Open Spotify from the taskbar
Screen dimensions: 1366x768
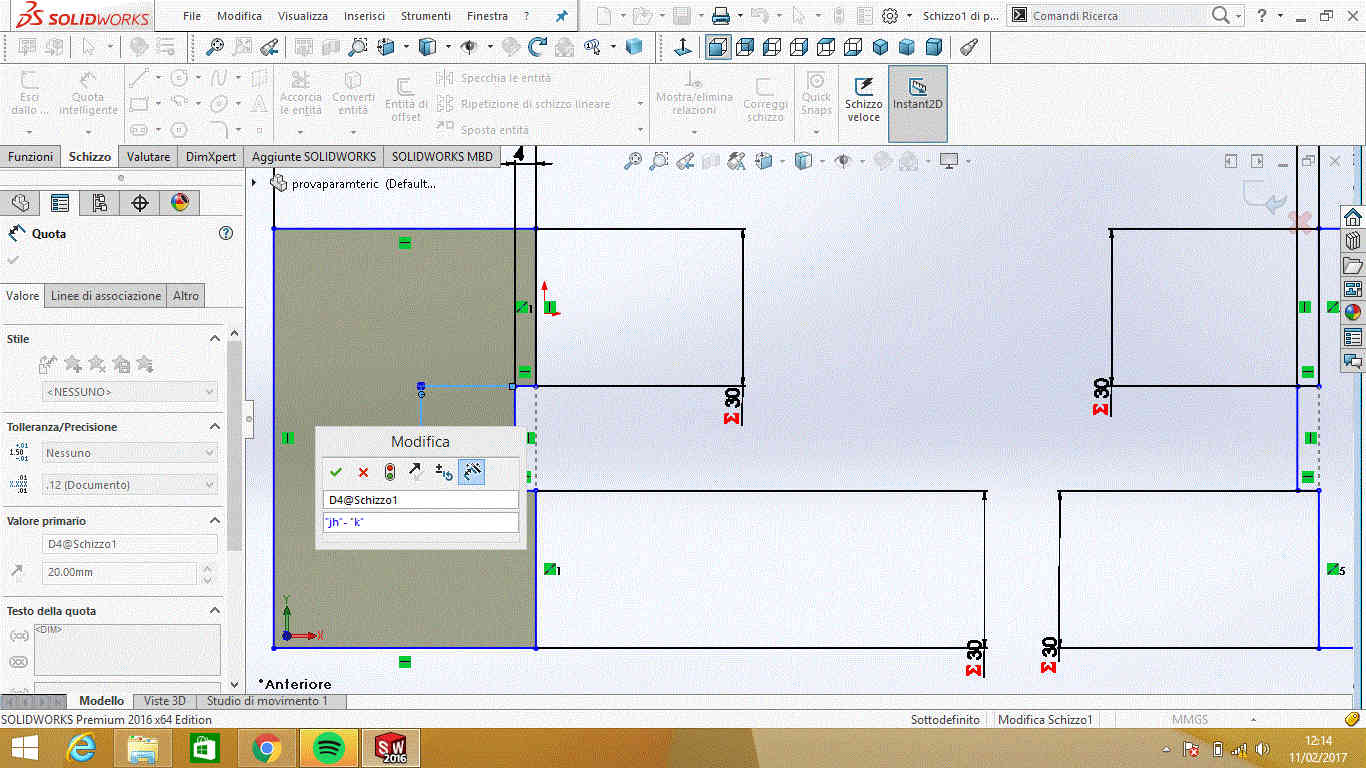[x=328, y=748]
